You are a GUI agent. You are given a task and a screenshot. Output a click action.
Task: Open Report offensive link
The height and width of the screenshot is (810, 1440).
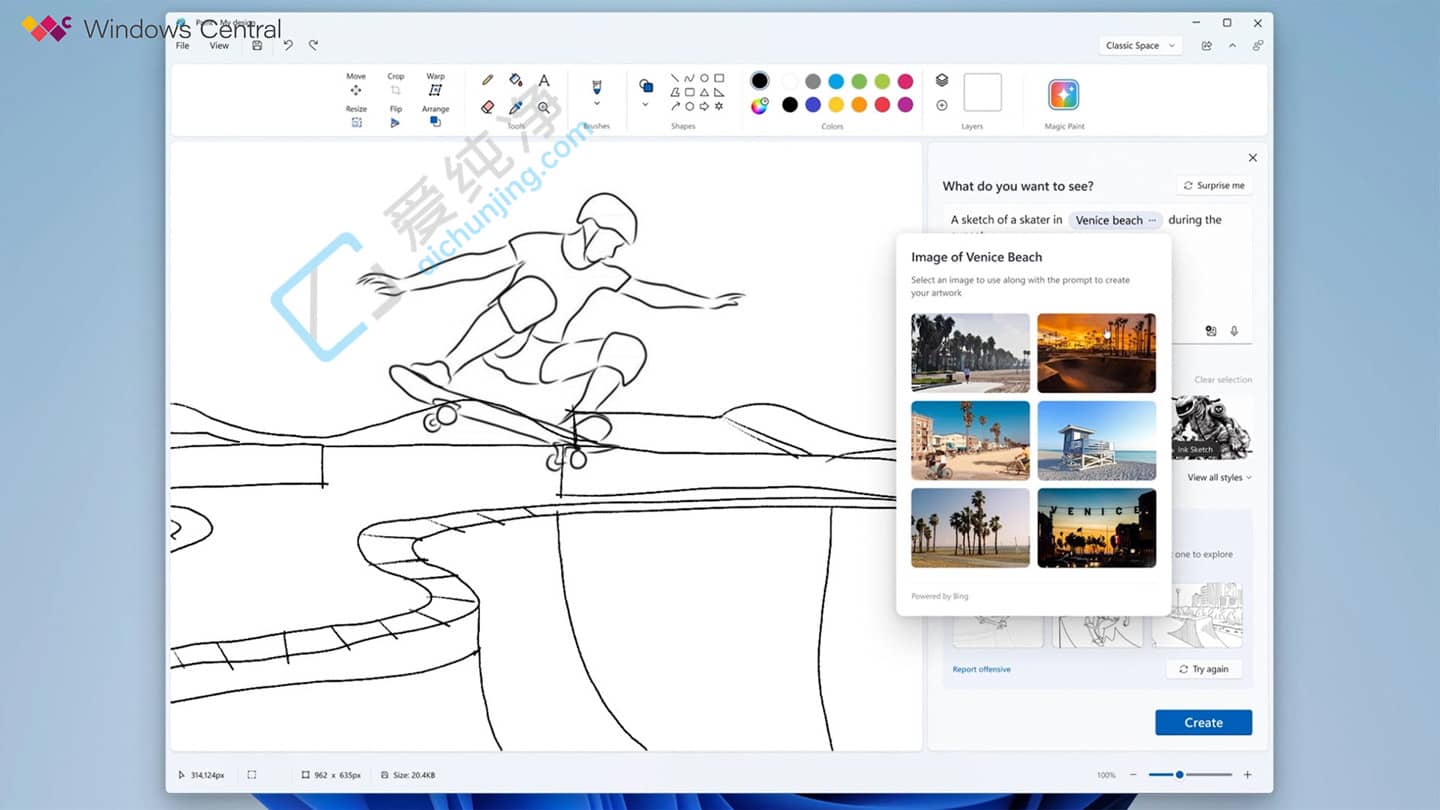[x=981, y=669]
